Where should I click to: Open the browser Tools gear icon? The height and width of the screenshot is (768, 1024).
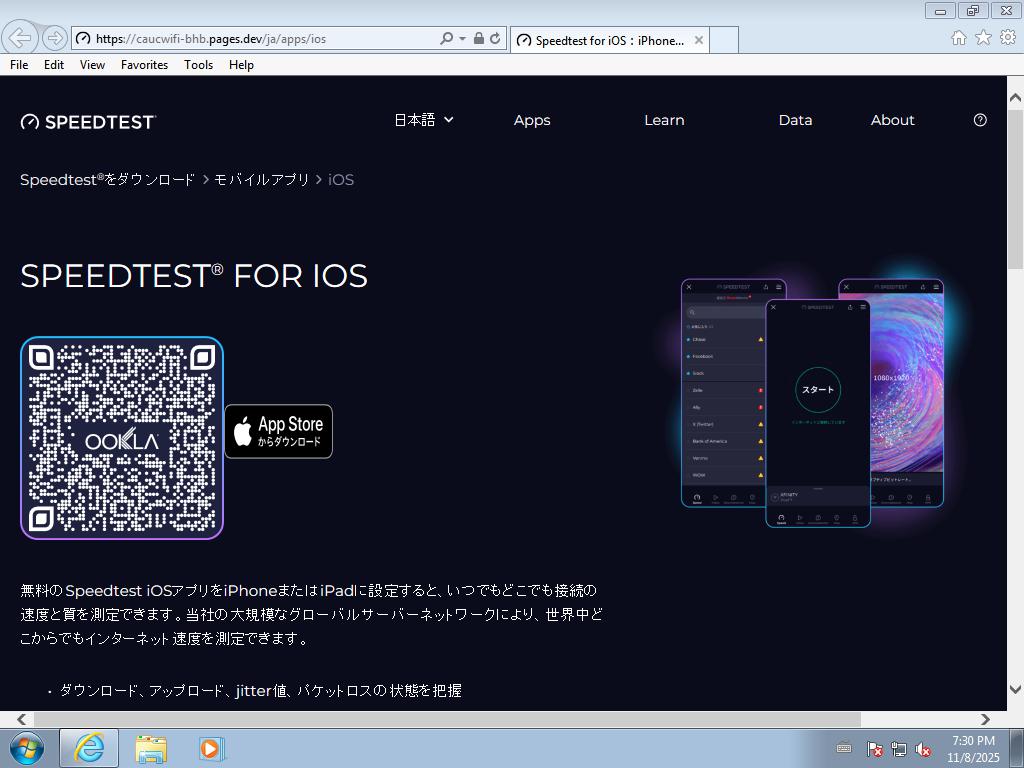[1007, 37]
